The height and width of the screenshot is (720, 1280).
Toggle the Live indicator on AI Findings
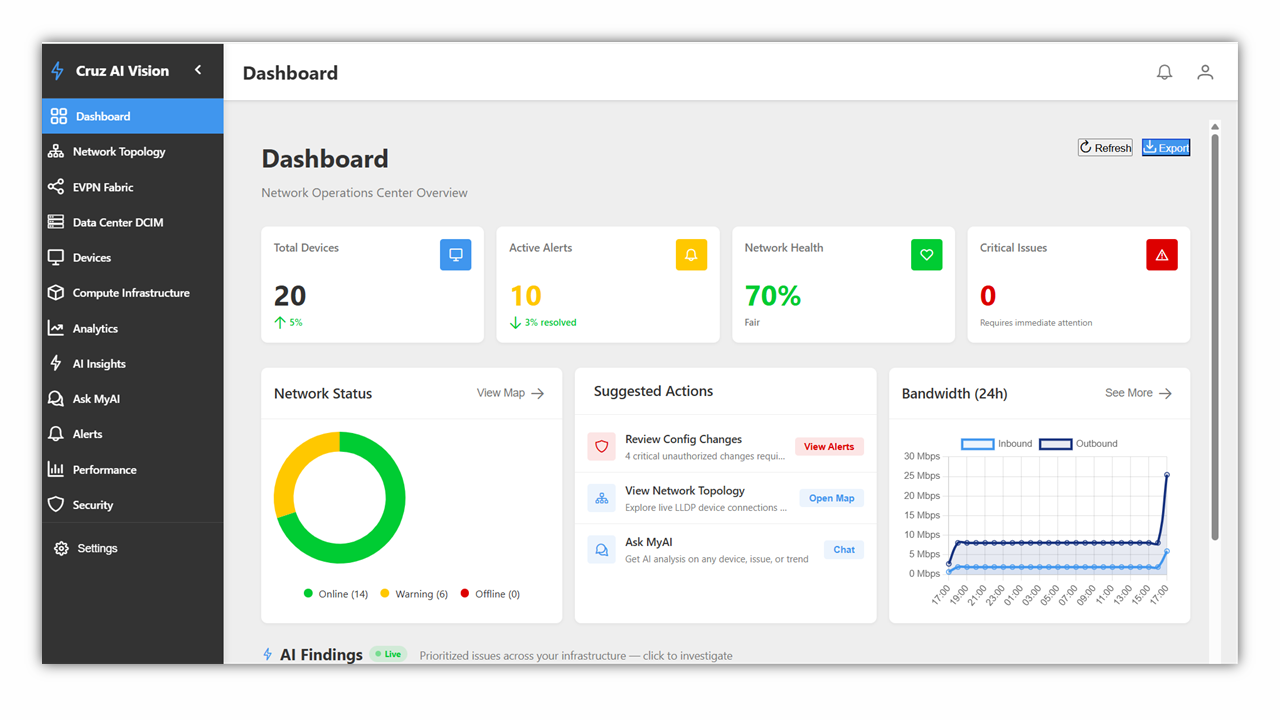[x=388, y=653]
